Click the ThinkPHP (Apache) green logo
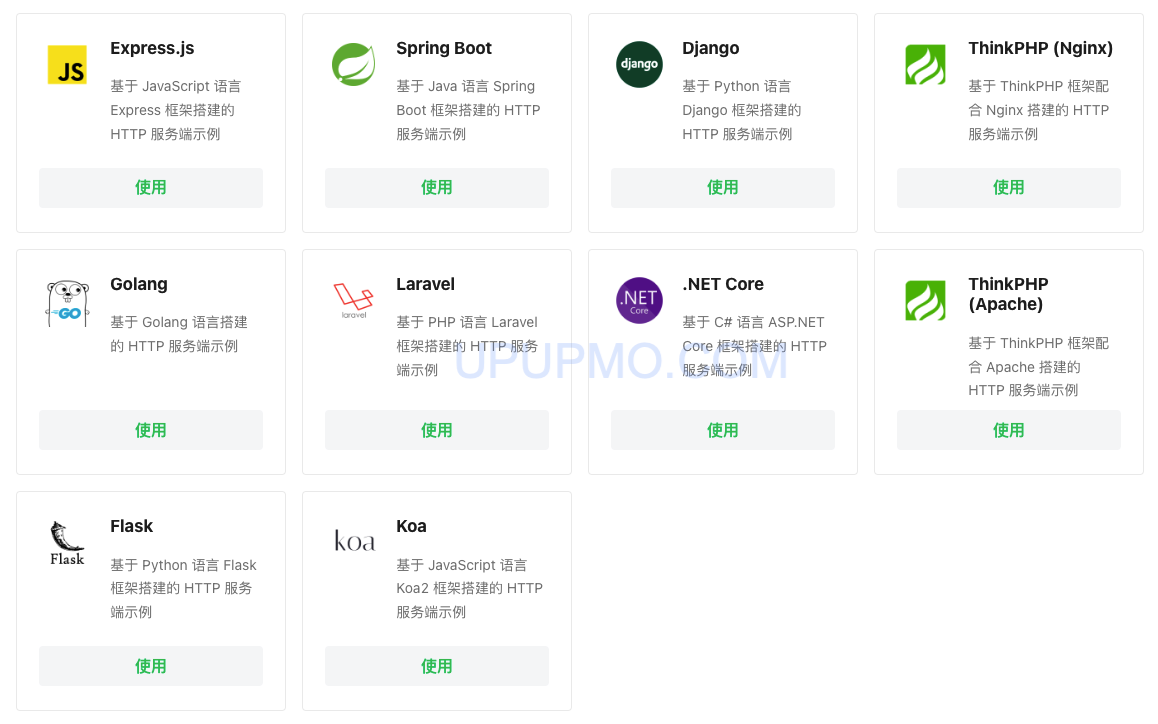 pyautogui.click(x=925, y=301)
